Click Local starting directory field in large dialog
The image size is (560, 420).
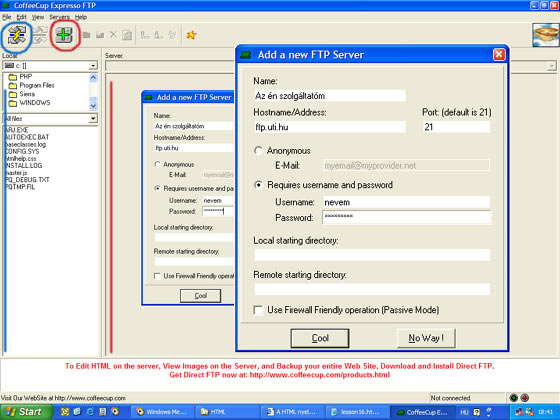click(x=372, y=255)
